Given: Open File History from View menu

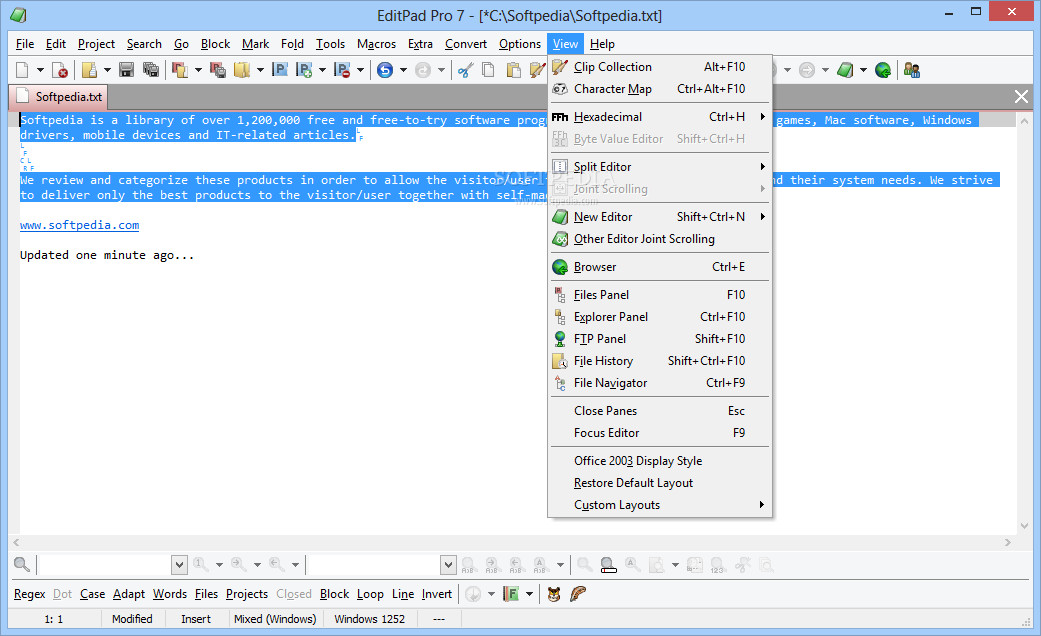Looking at the screenshot, I should (660, 360).
